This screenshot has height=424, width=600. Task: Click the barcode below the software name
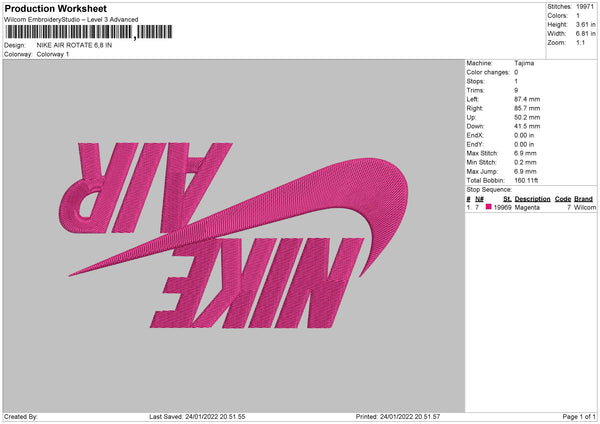tap(89, 32)
